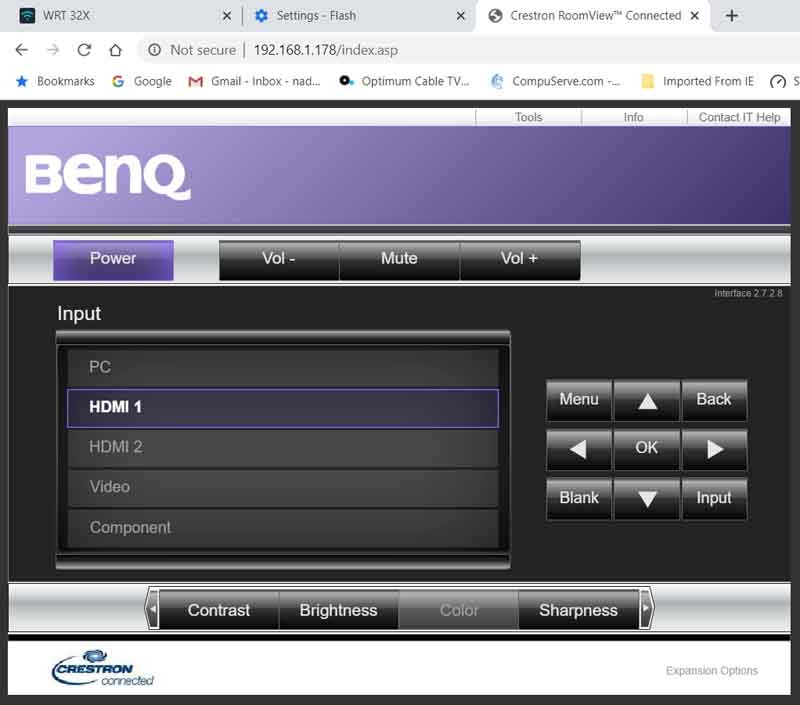
Task: Open Expansion Options link
Action: pyautogui.click(x=711, y=670)
